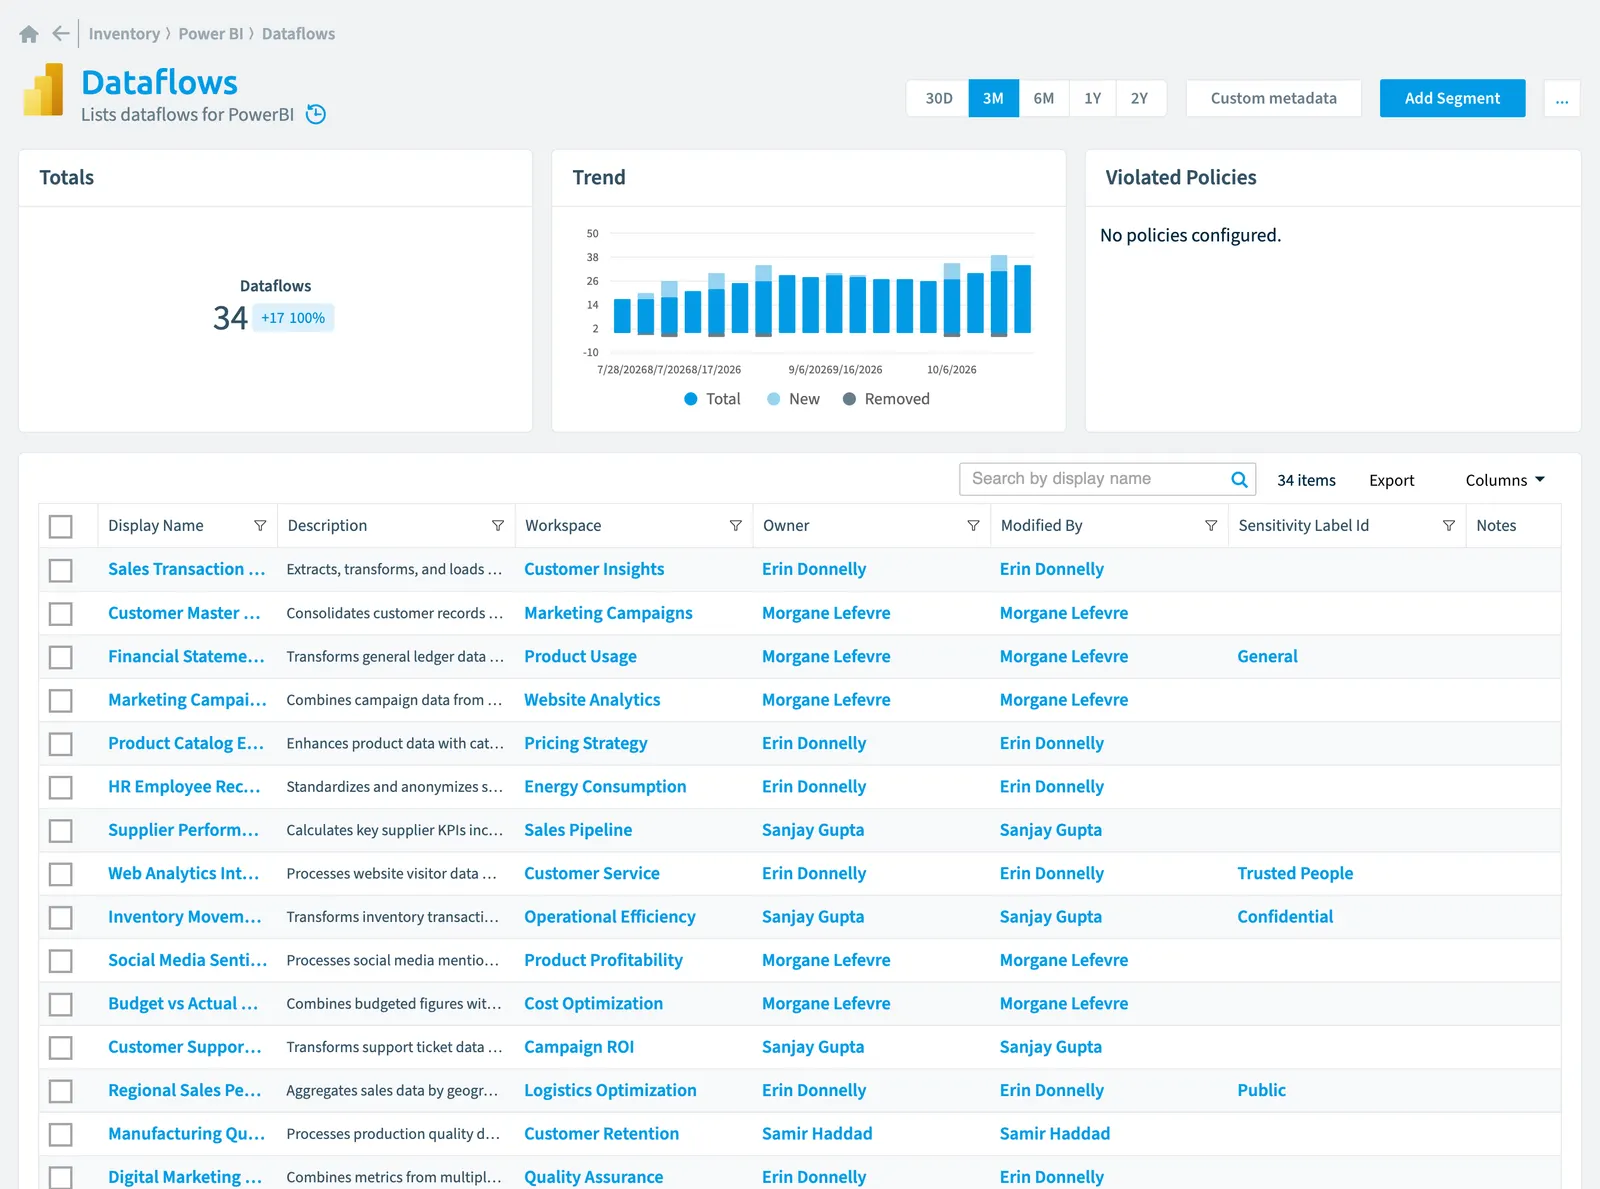1600x1189 pixels.
Task: Select the 1Y time range
Action: (x=1092, y=98)
